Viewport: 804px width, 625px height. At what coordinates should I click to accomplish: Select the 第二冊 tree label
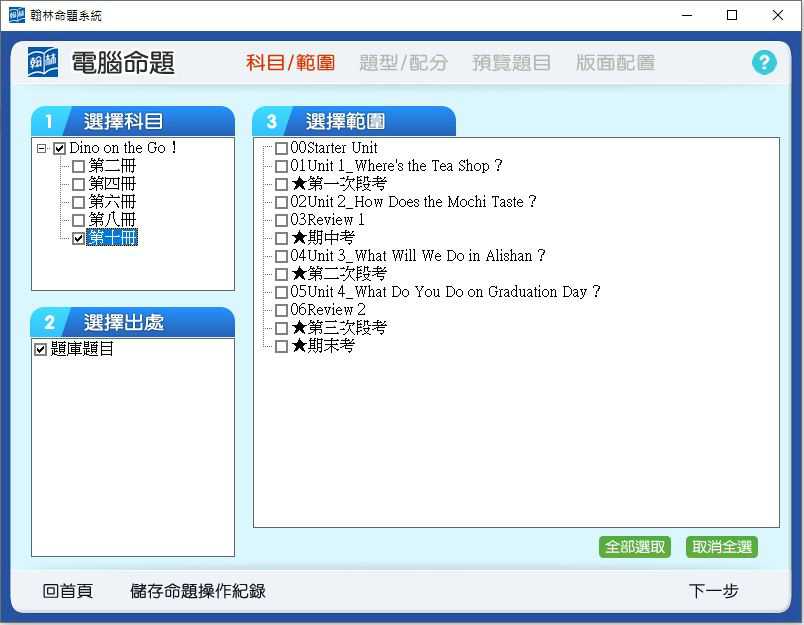coord(112,166)
